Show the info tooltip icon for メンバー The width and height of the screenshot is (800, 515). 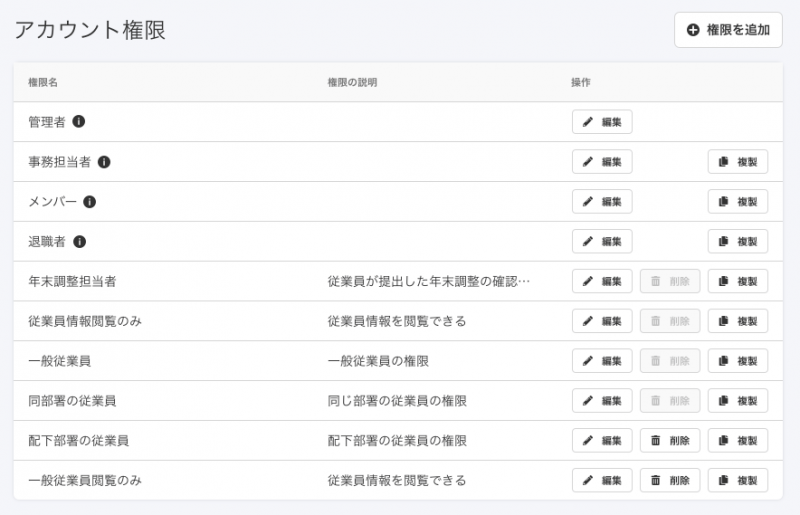[x=89, y=202]
